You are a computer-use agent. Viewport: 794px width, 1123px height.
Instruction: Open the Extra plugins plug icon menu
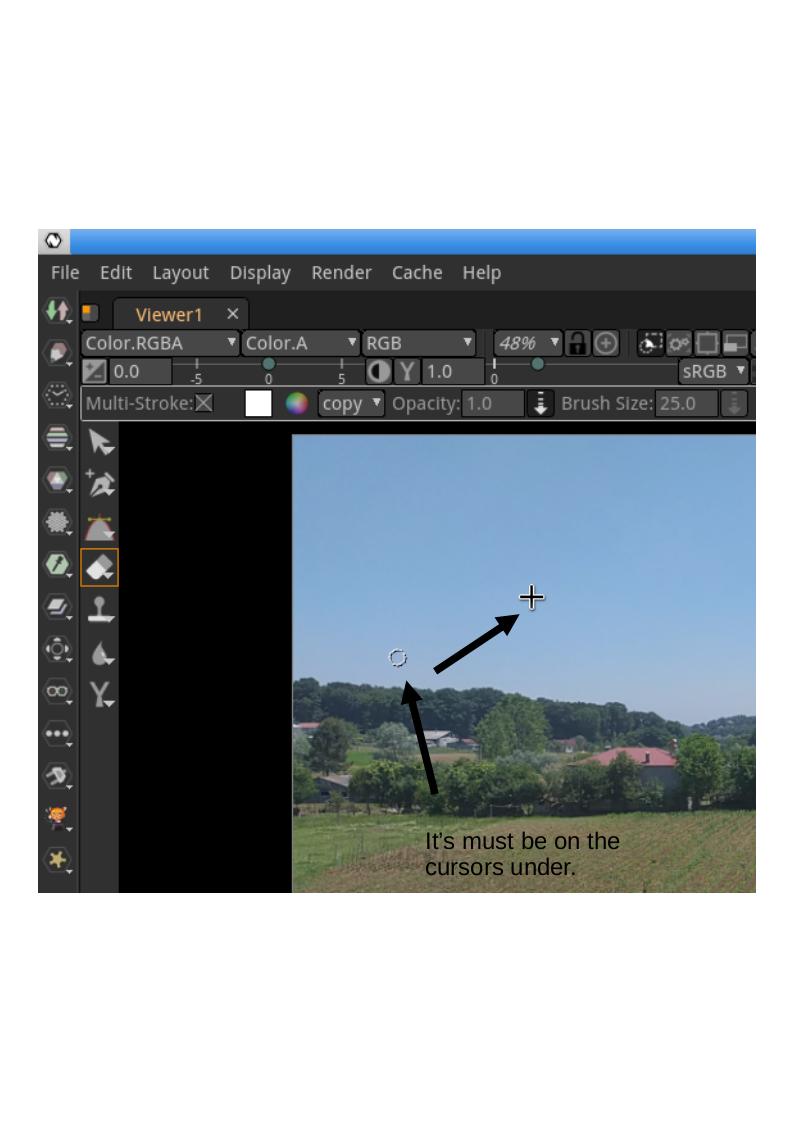pos(57,776)
